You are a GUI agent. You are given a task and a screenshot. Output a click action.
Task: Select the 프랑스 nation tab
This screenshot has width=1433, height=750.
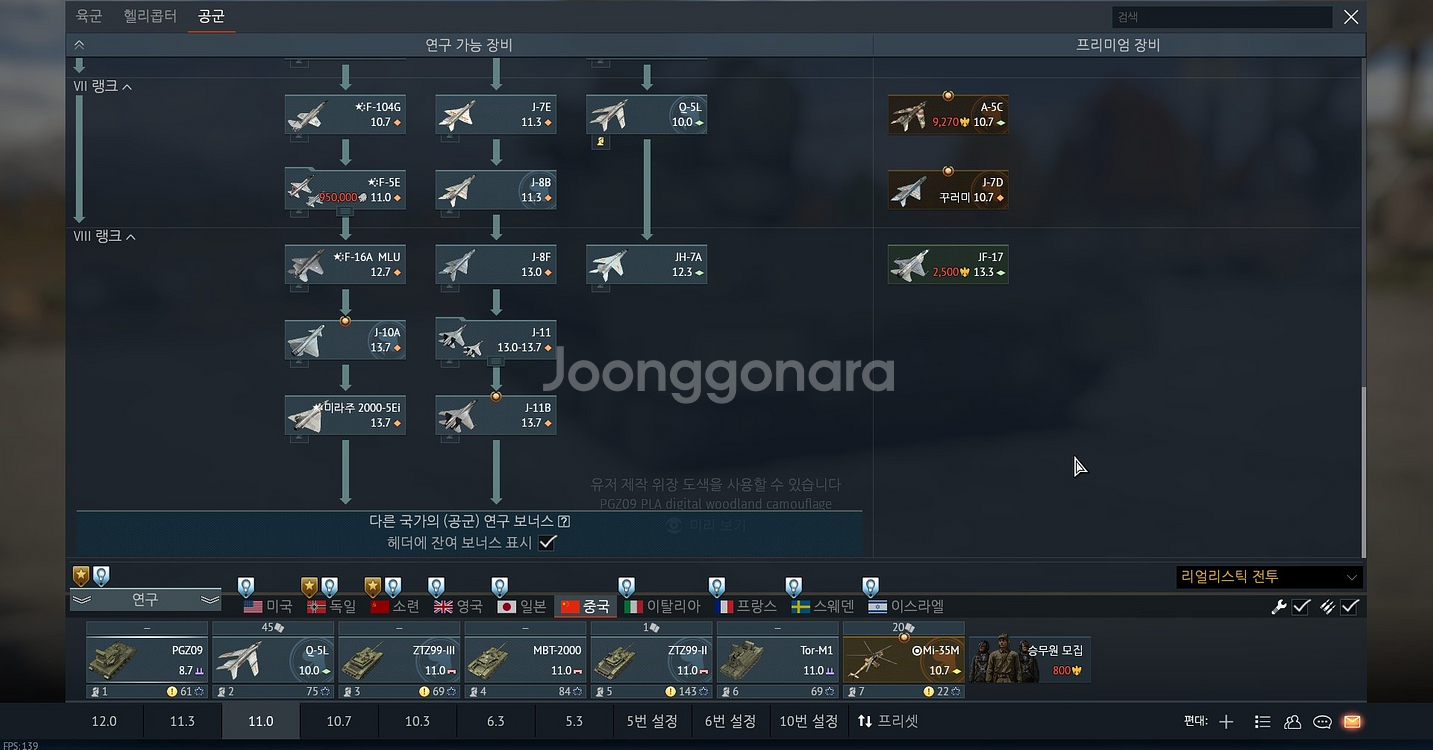point(746,606)
